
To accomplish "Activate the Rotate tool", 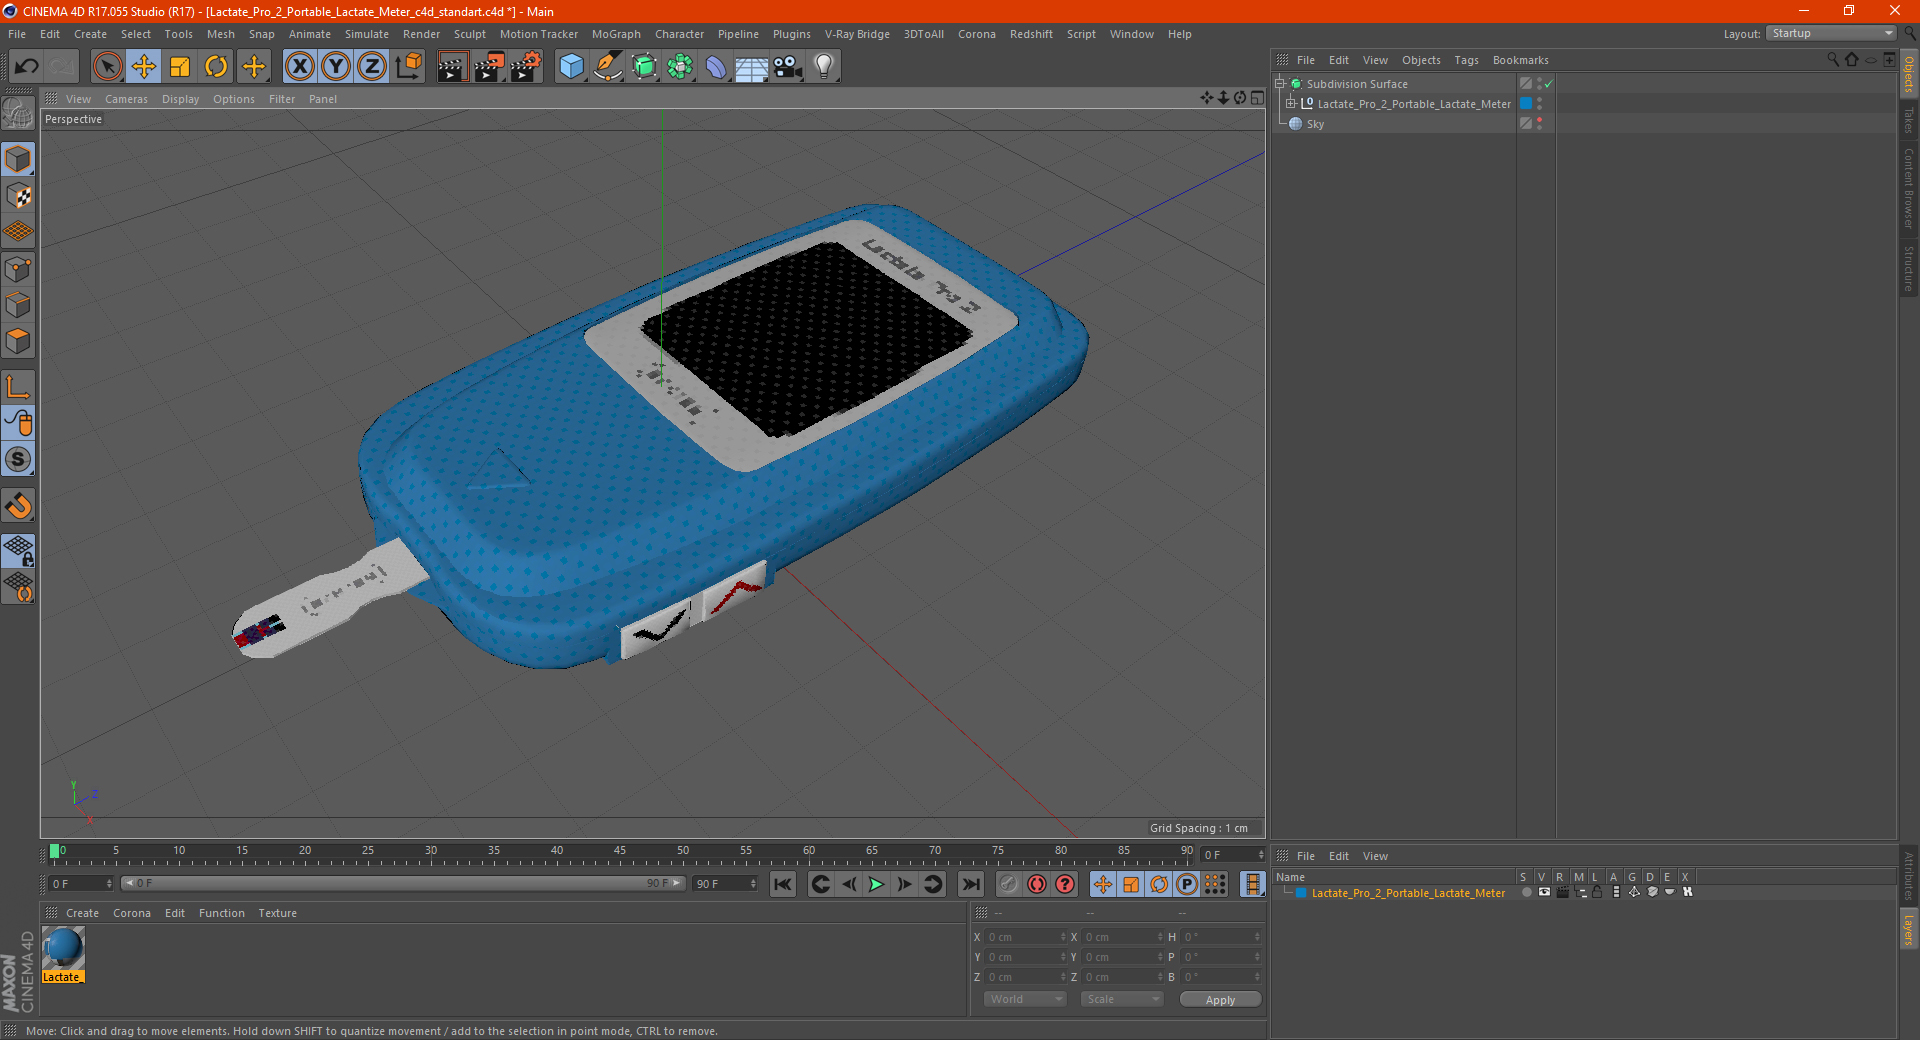I will (x=216, y=67).
